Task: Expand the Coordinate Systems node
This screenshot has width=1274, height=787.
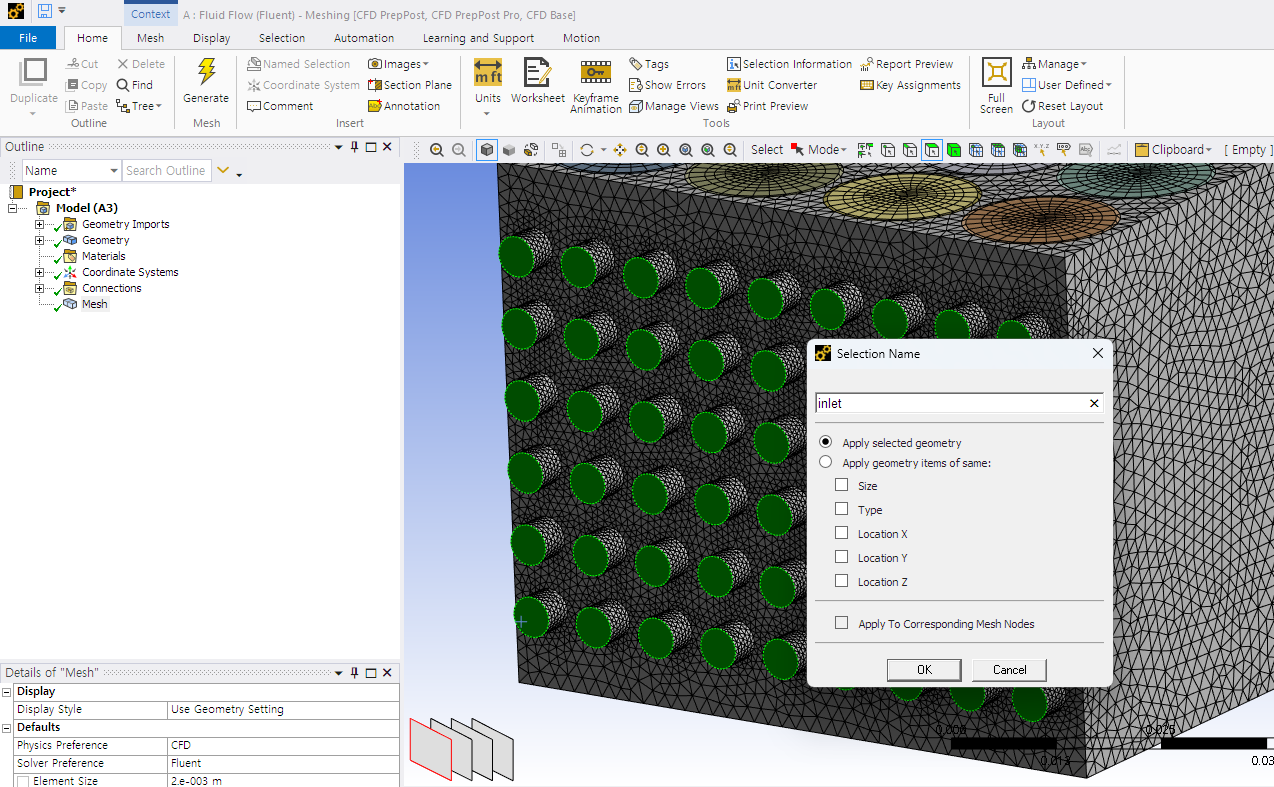Action: click(x=40, y=272)
